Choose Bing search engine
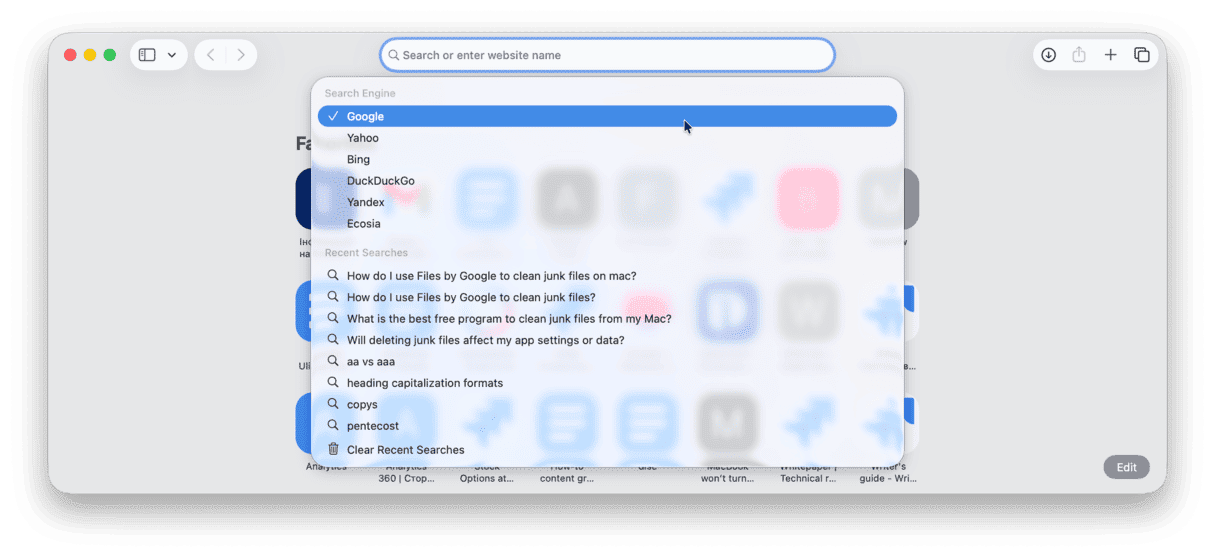 [607, 159]
